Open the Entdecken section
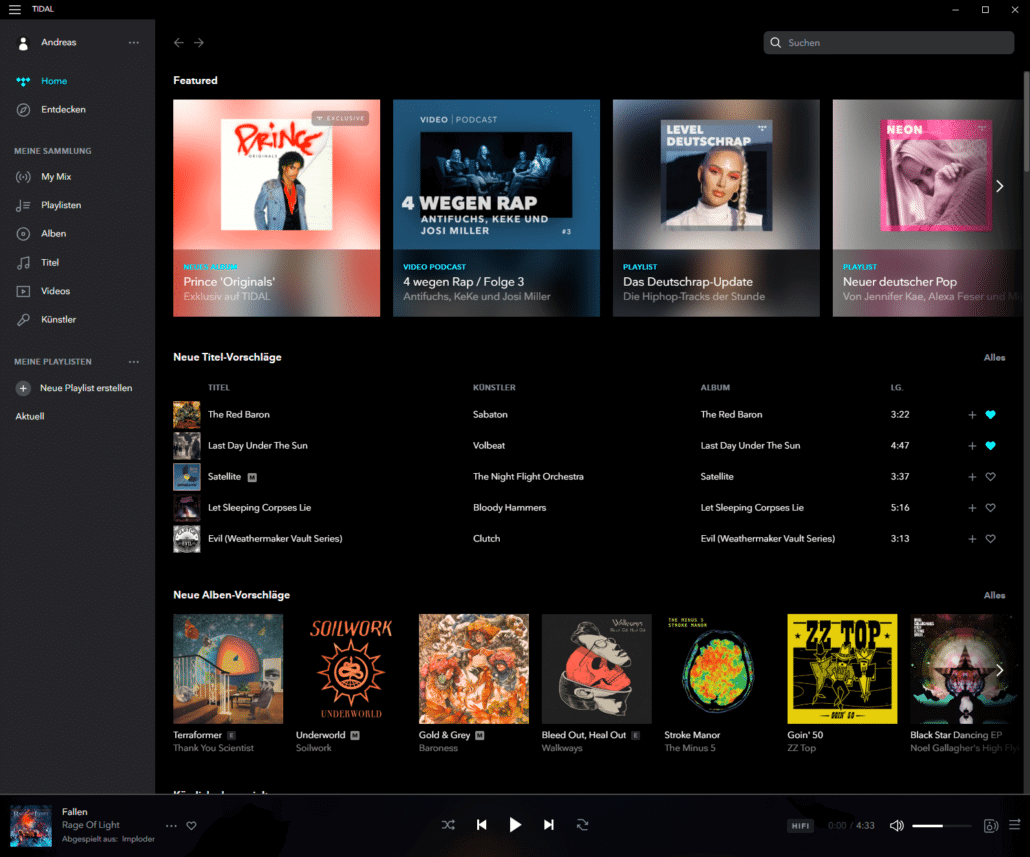The image size is (1030, 857). [63, 110]
